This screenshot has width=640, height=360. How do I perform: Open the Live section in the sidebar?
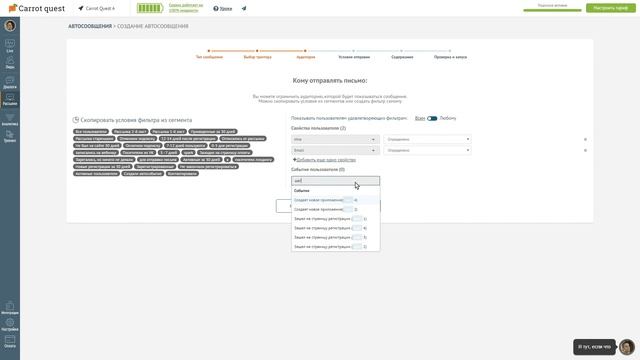click(x=10, y=46)
